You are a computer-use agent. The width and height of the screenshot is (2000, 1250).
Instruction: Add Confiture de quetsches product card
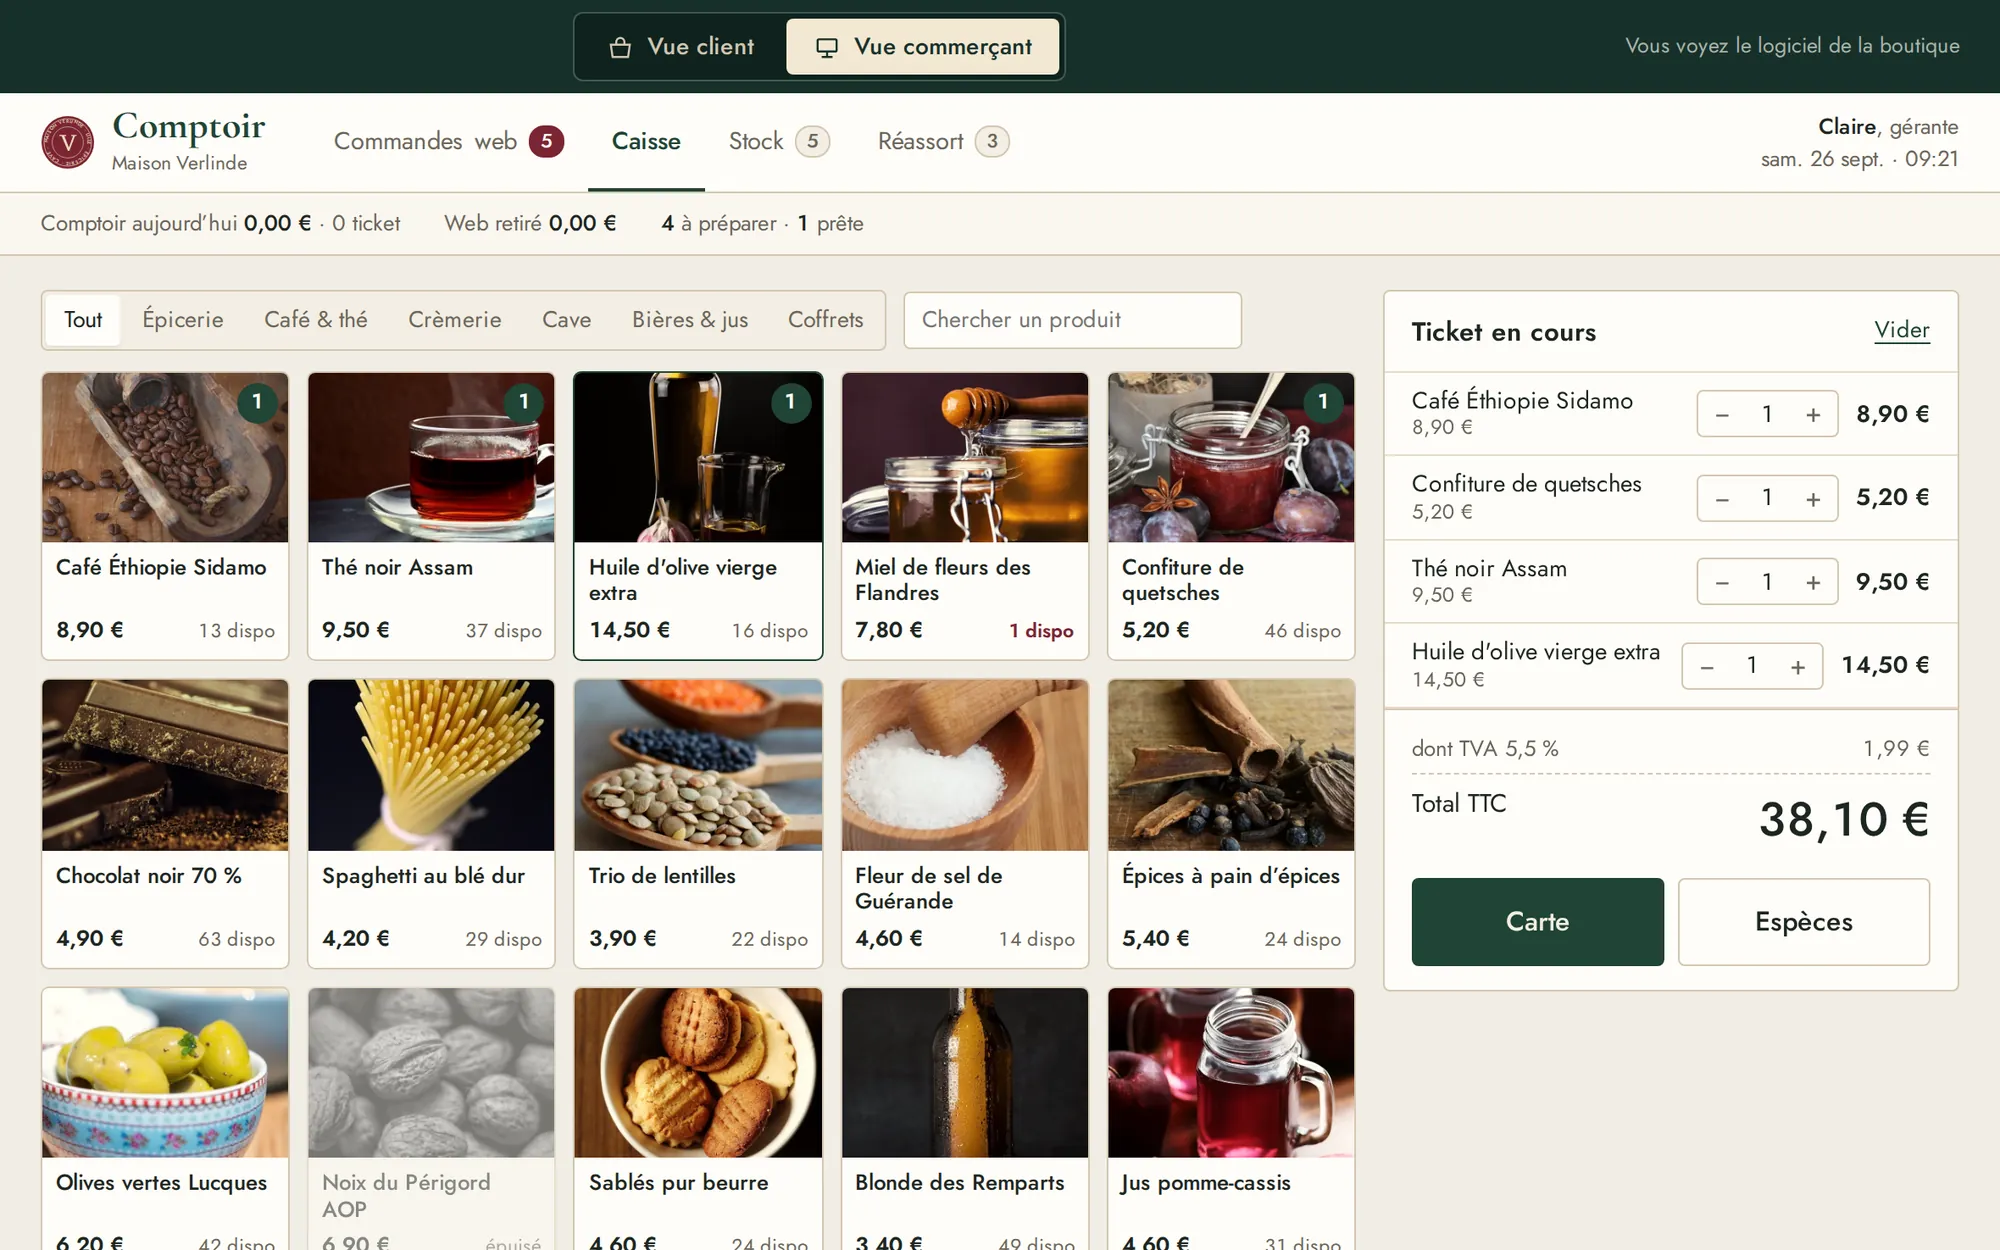(1231, 516)
